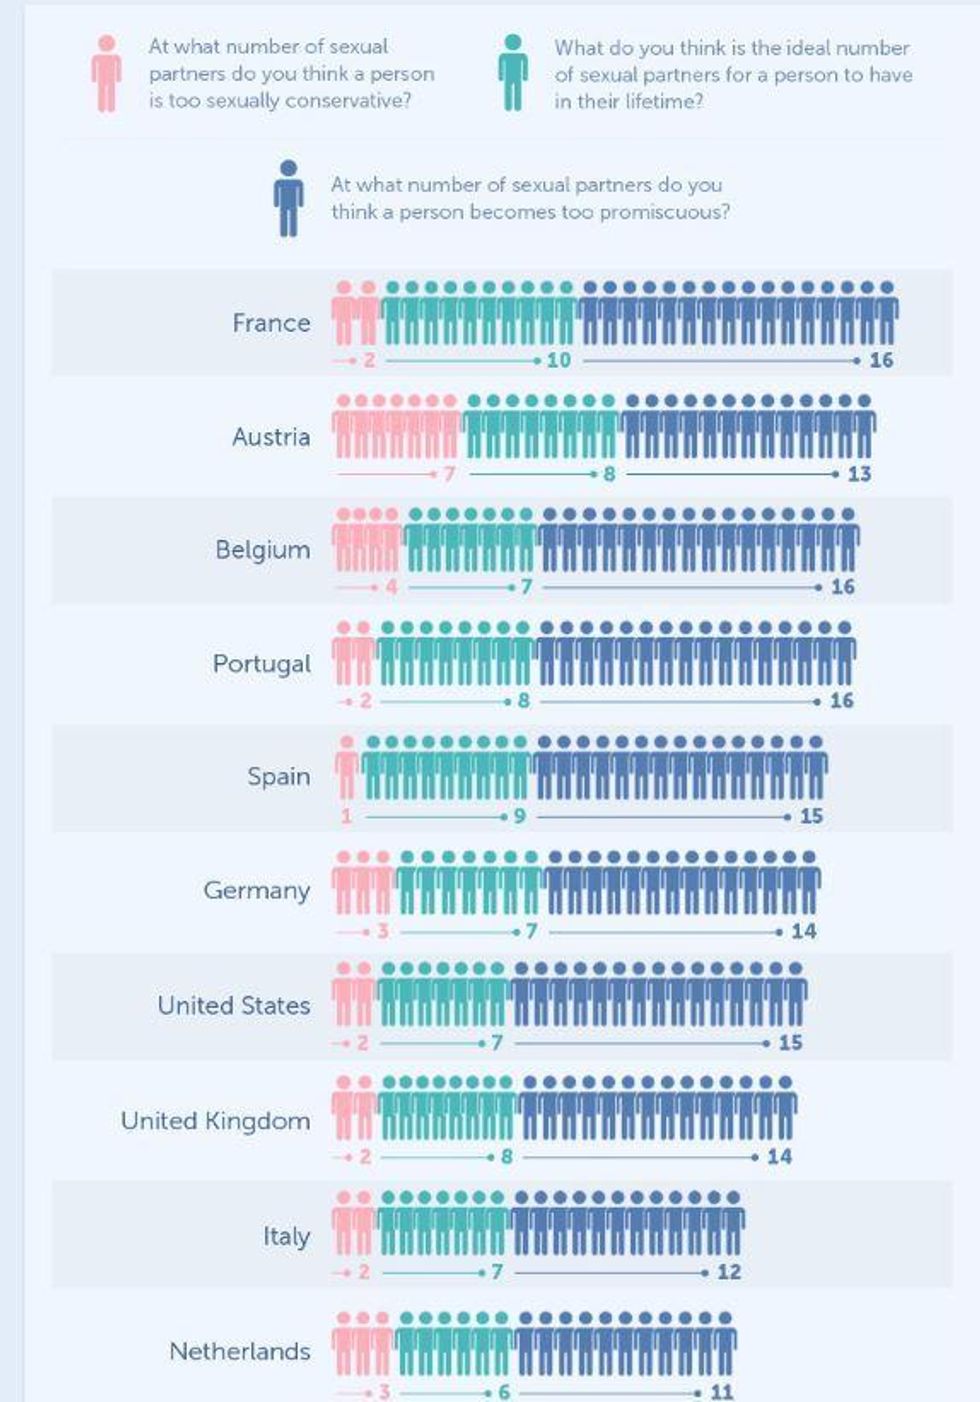The width and height of the screenshot is (980, 1402).
Task: Click the teal person legend icon
Action: click(x=513, y=73)
